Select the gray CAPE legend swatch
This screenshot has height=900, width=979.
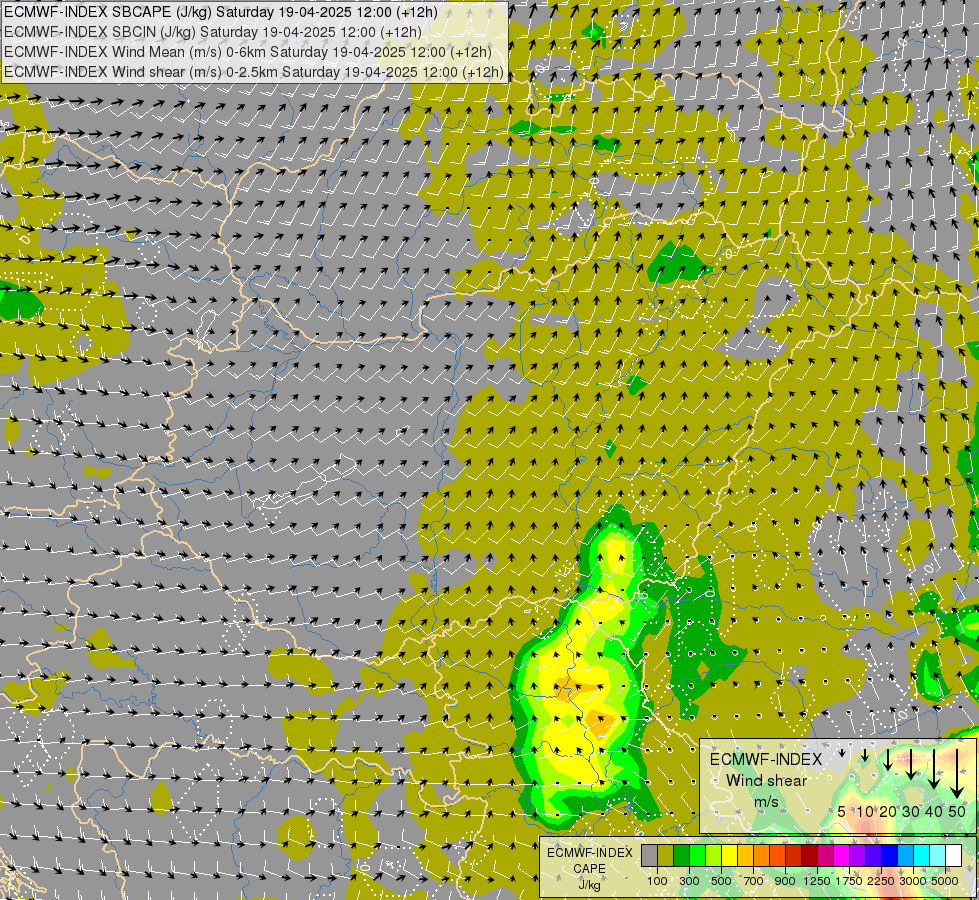coord(649,856)
